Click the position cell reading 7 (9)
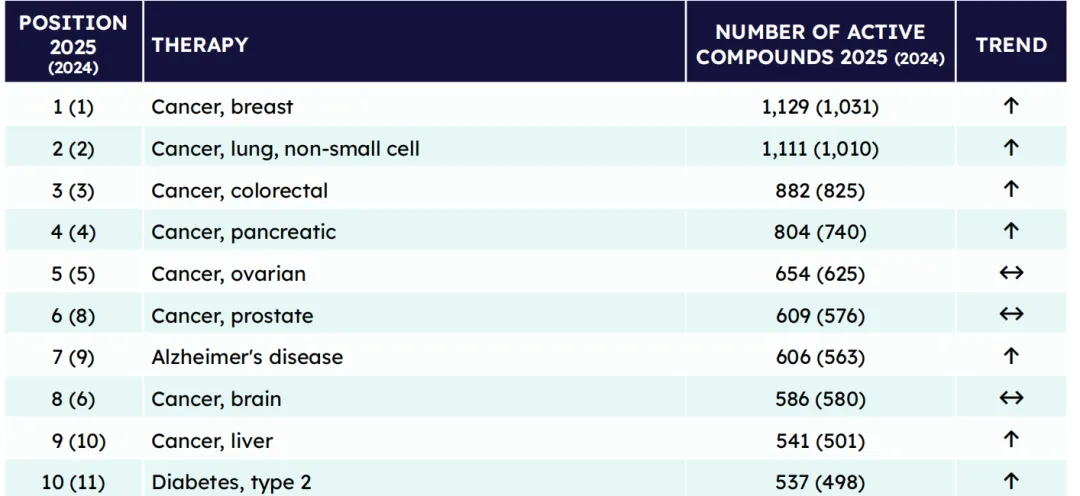 coord(73,357)
